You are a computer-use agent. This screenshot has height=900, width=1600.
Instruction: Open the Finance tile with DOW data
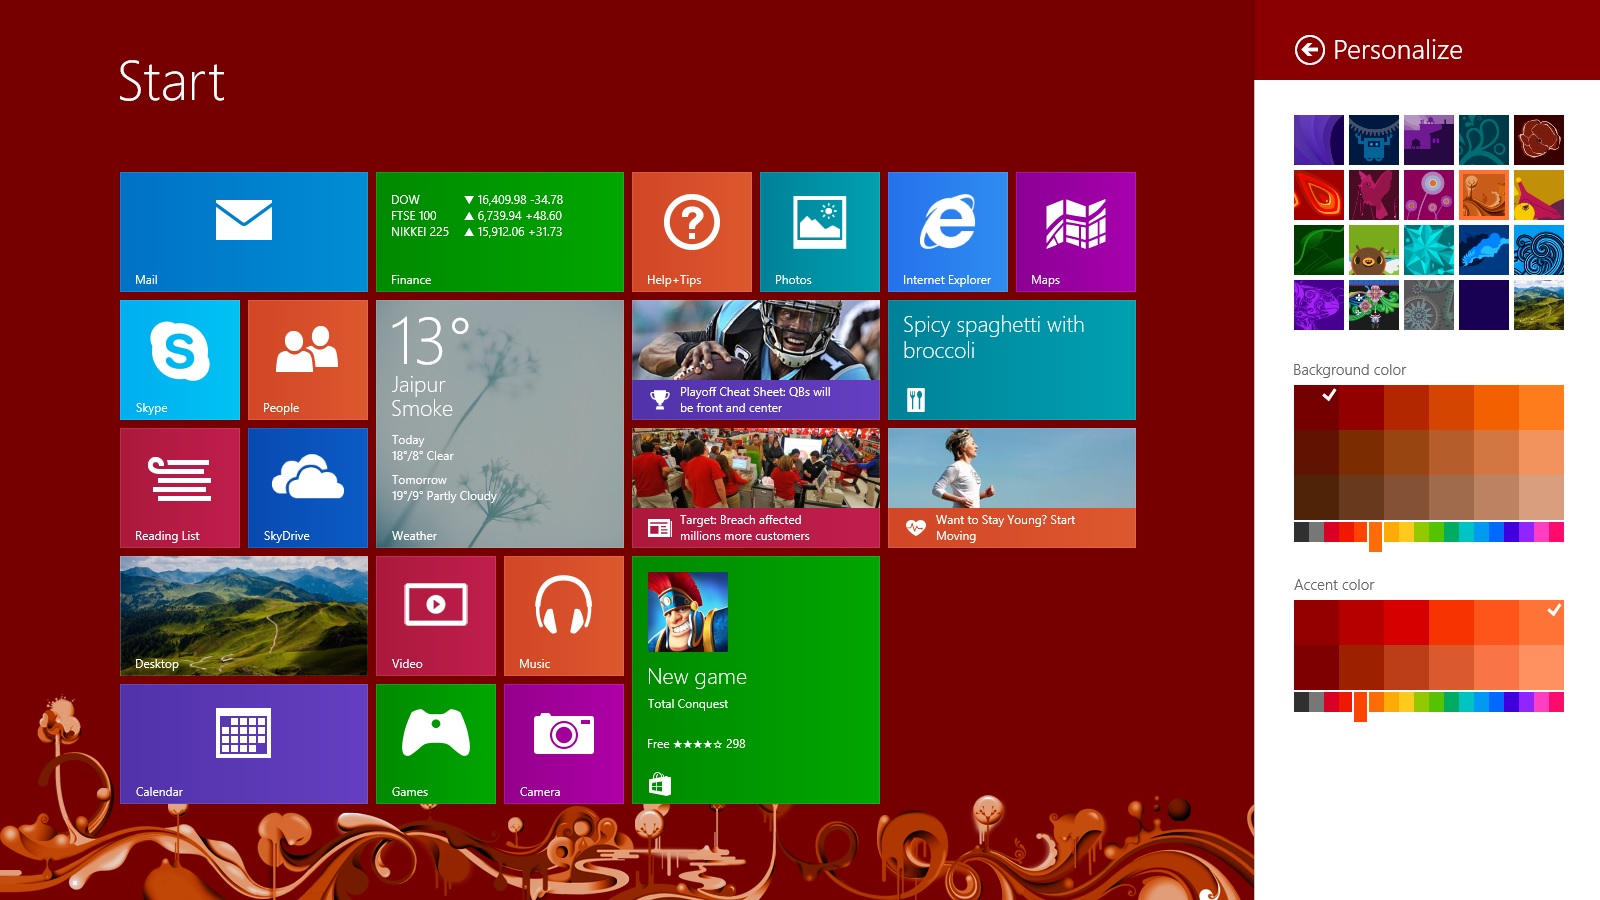(500, 231)
